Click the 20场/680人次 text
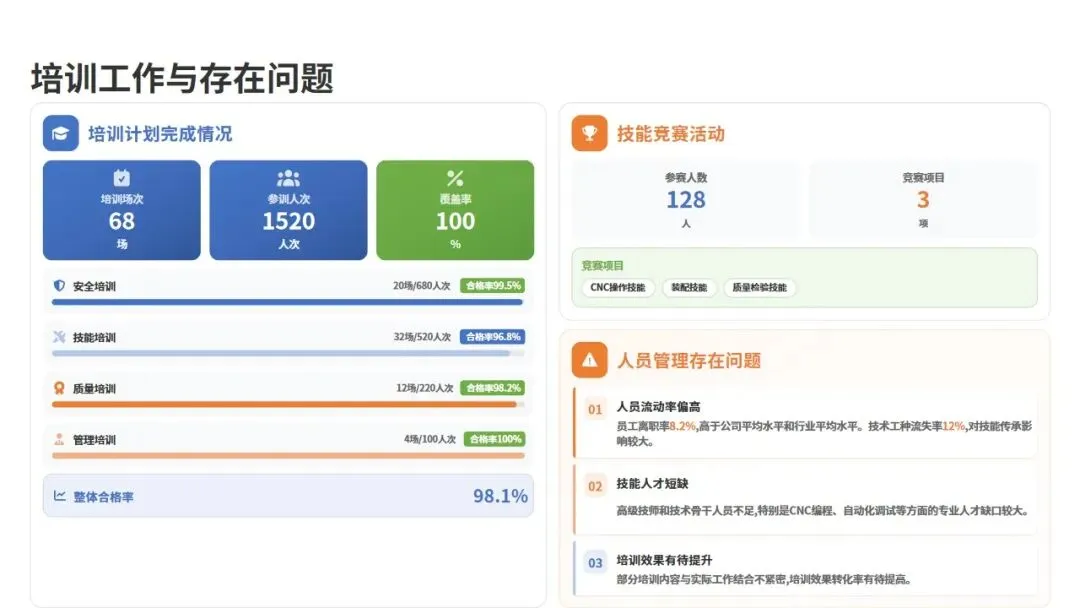 tap(422, 286)
